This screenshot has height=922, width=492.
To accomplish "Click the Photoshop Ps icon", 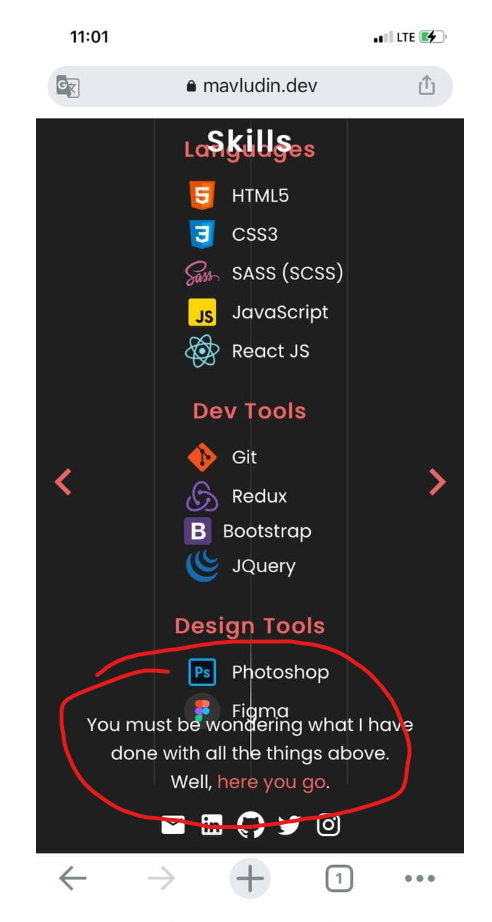I will 202,672.
